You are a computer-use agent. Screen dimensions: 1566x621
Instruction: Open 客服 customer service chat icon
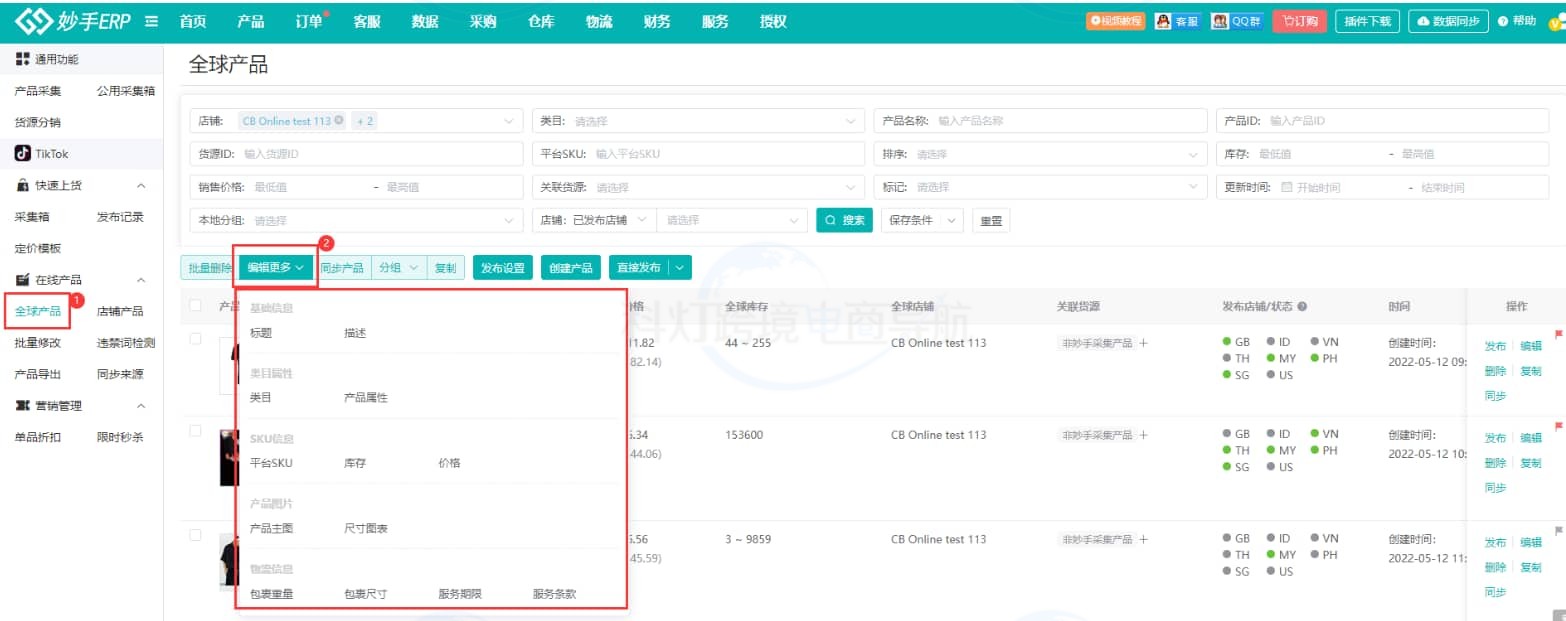[x=1177, y=21]
